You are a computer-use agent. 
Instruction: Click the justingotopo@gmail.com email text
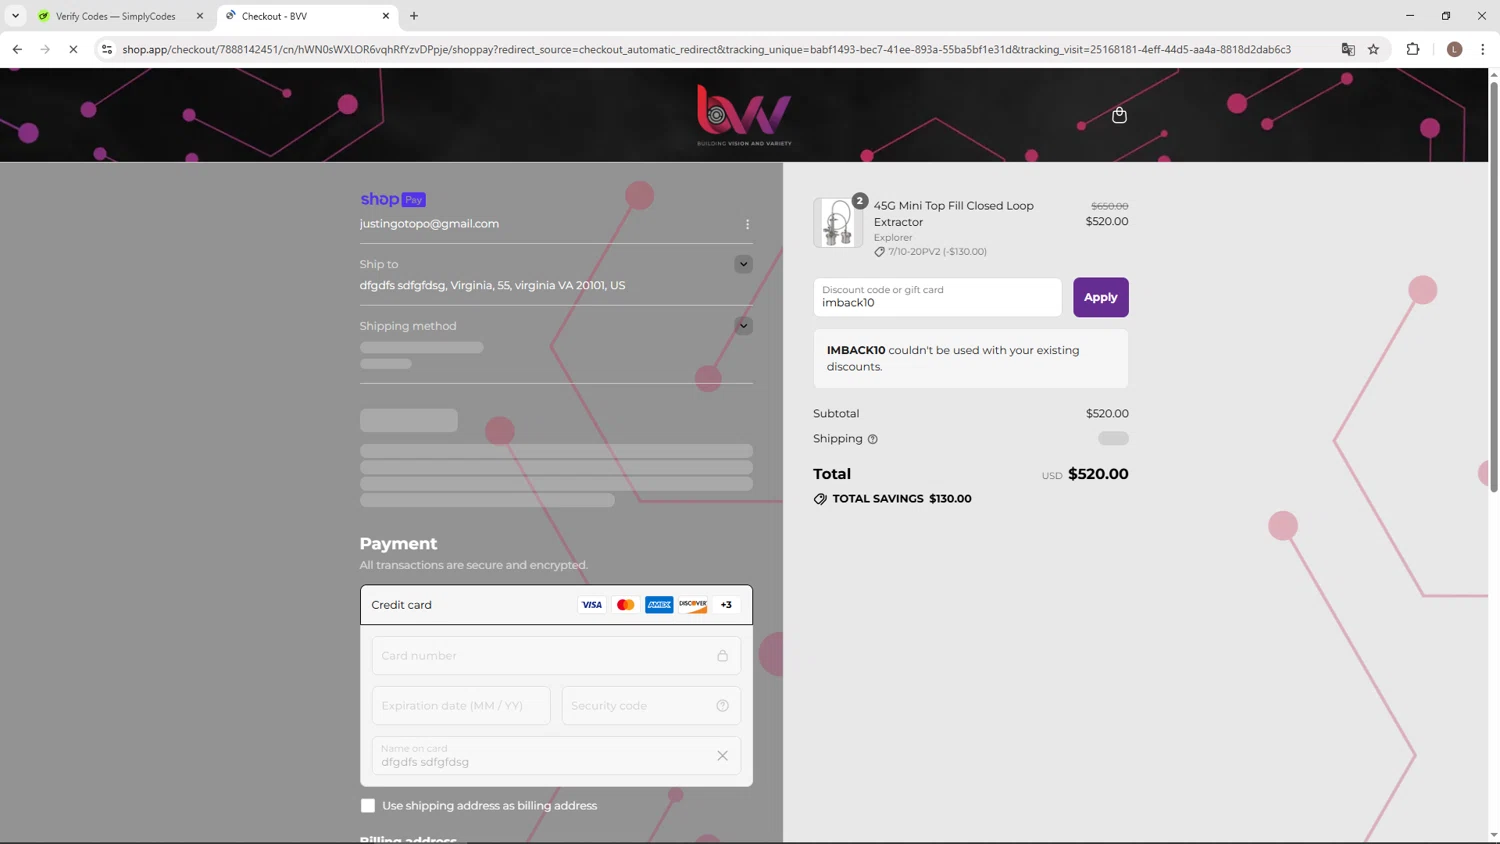[429, 224]
